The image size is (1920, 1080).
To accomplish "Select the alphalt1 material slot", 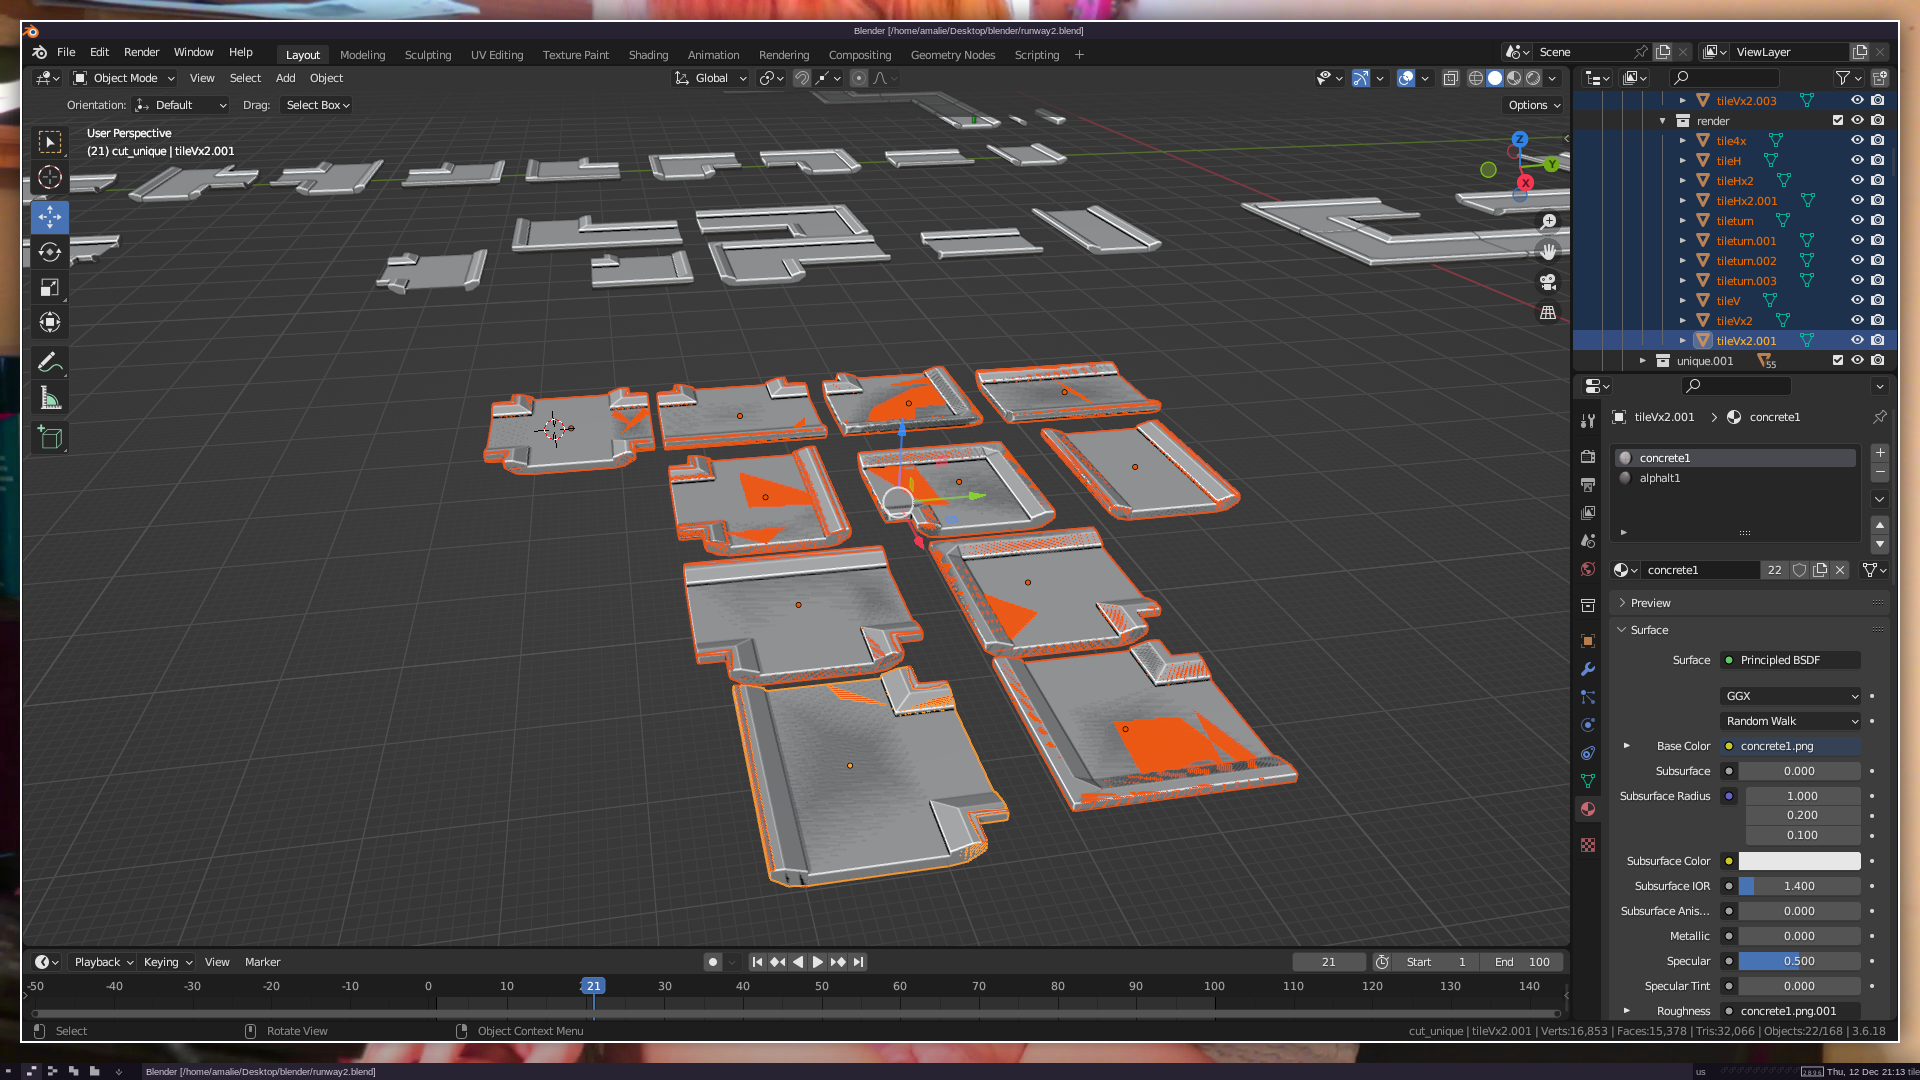I will tap(1660, 478).
